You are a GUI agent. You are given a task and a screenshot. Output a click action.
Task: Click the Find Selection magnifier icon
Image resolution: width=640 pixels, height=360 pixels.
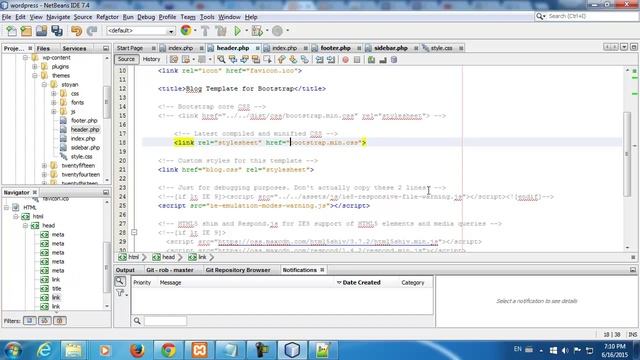pyautogui.click(x=221, y=60)
